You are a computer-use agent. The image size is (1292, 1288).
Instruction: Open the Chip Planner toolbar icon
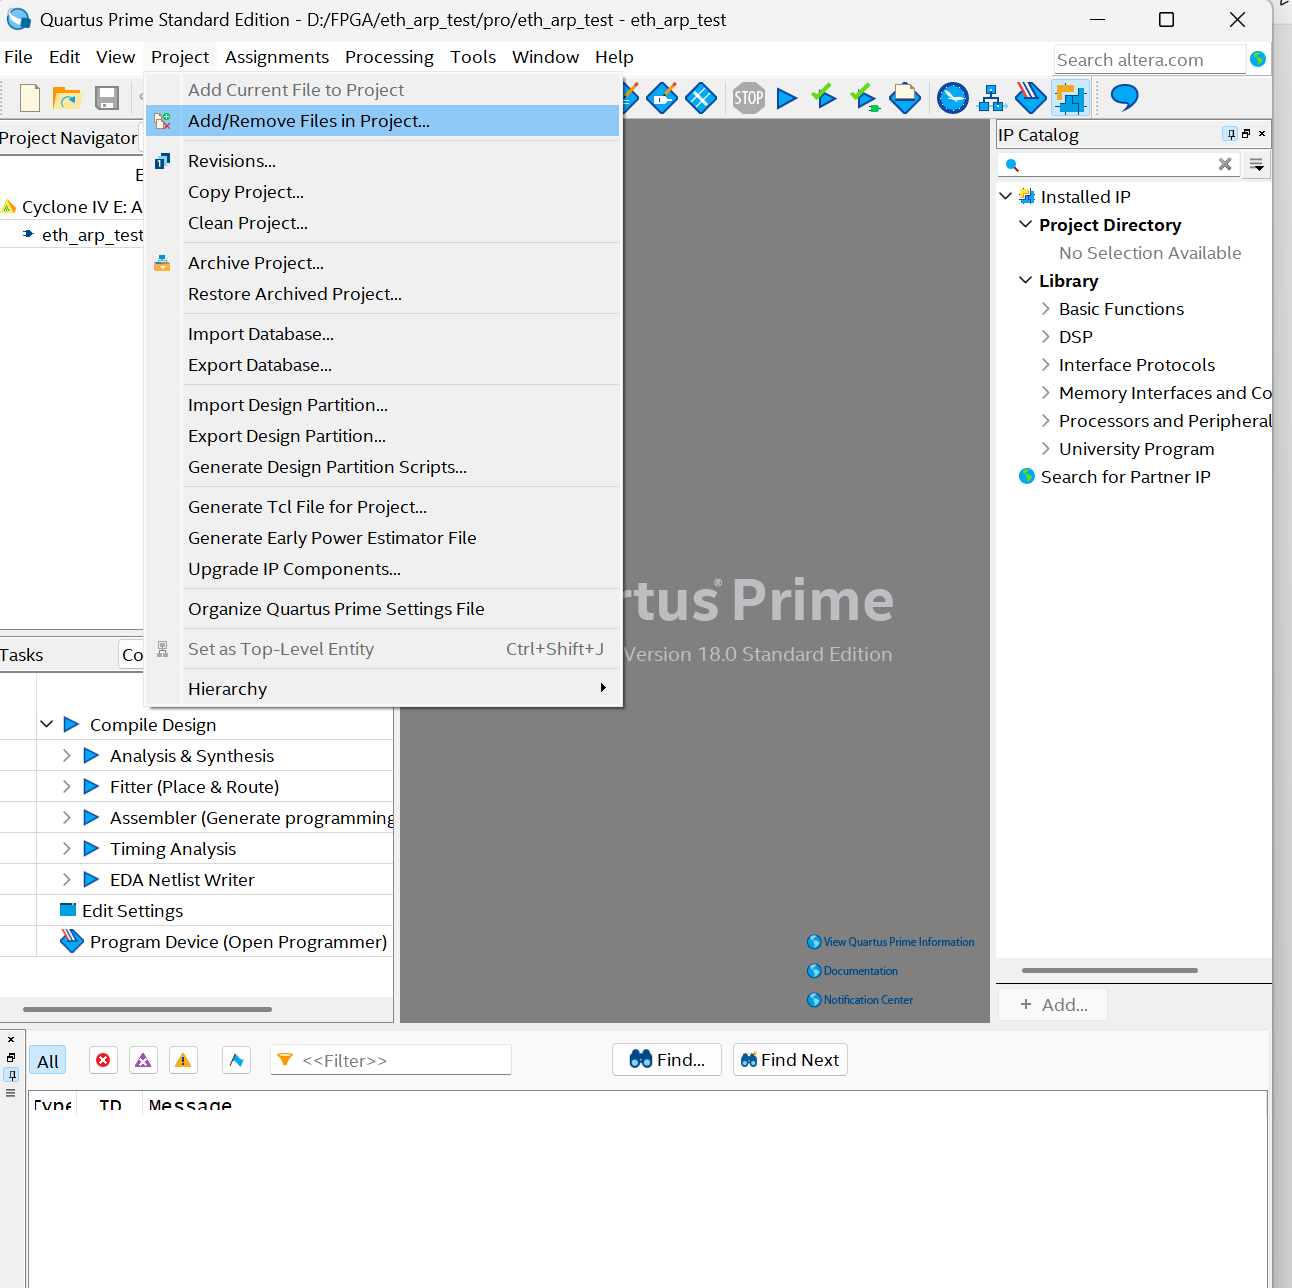tap(701, 98)
